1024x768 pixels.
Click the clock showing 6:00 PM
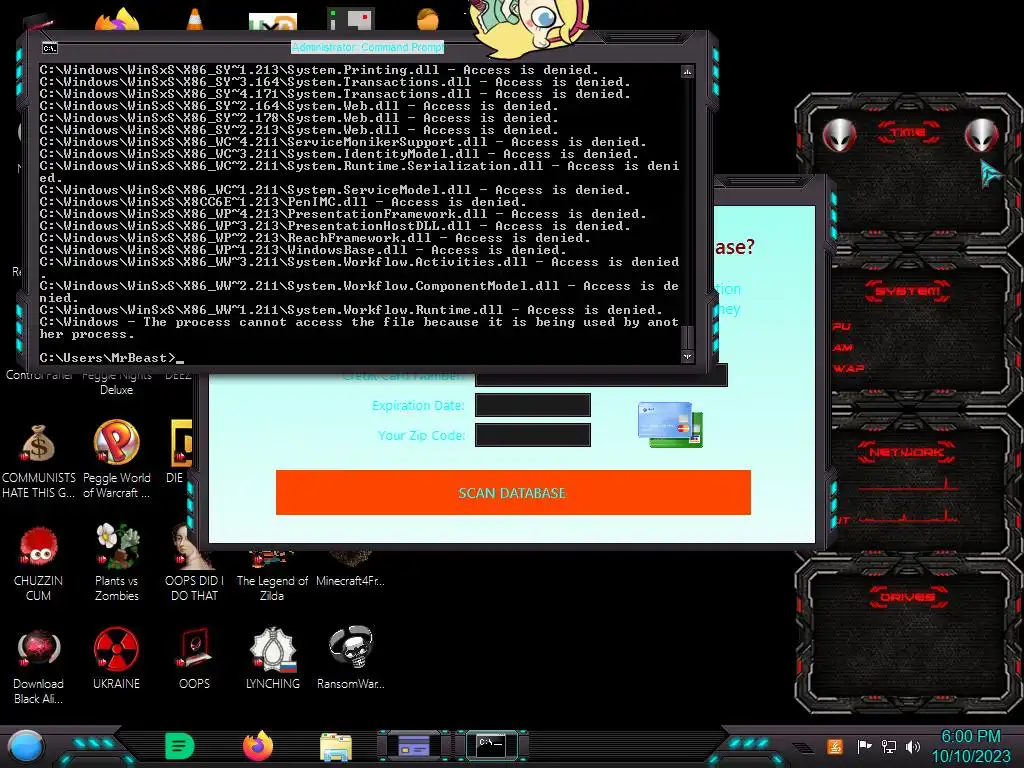(970, 737)
